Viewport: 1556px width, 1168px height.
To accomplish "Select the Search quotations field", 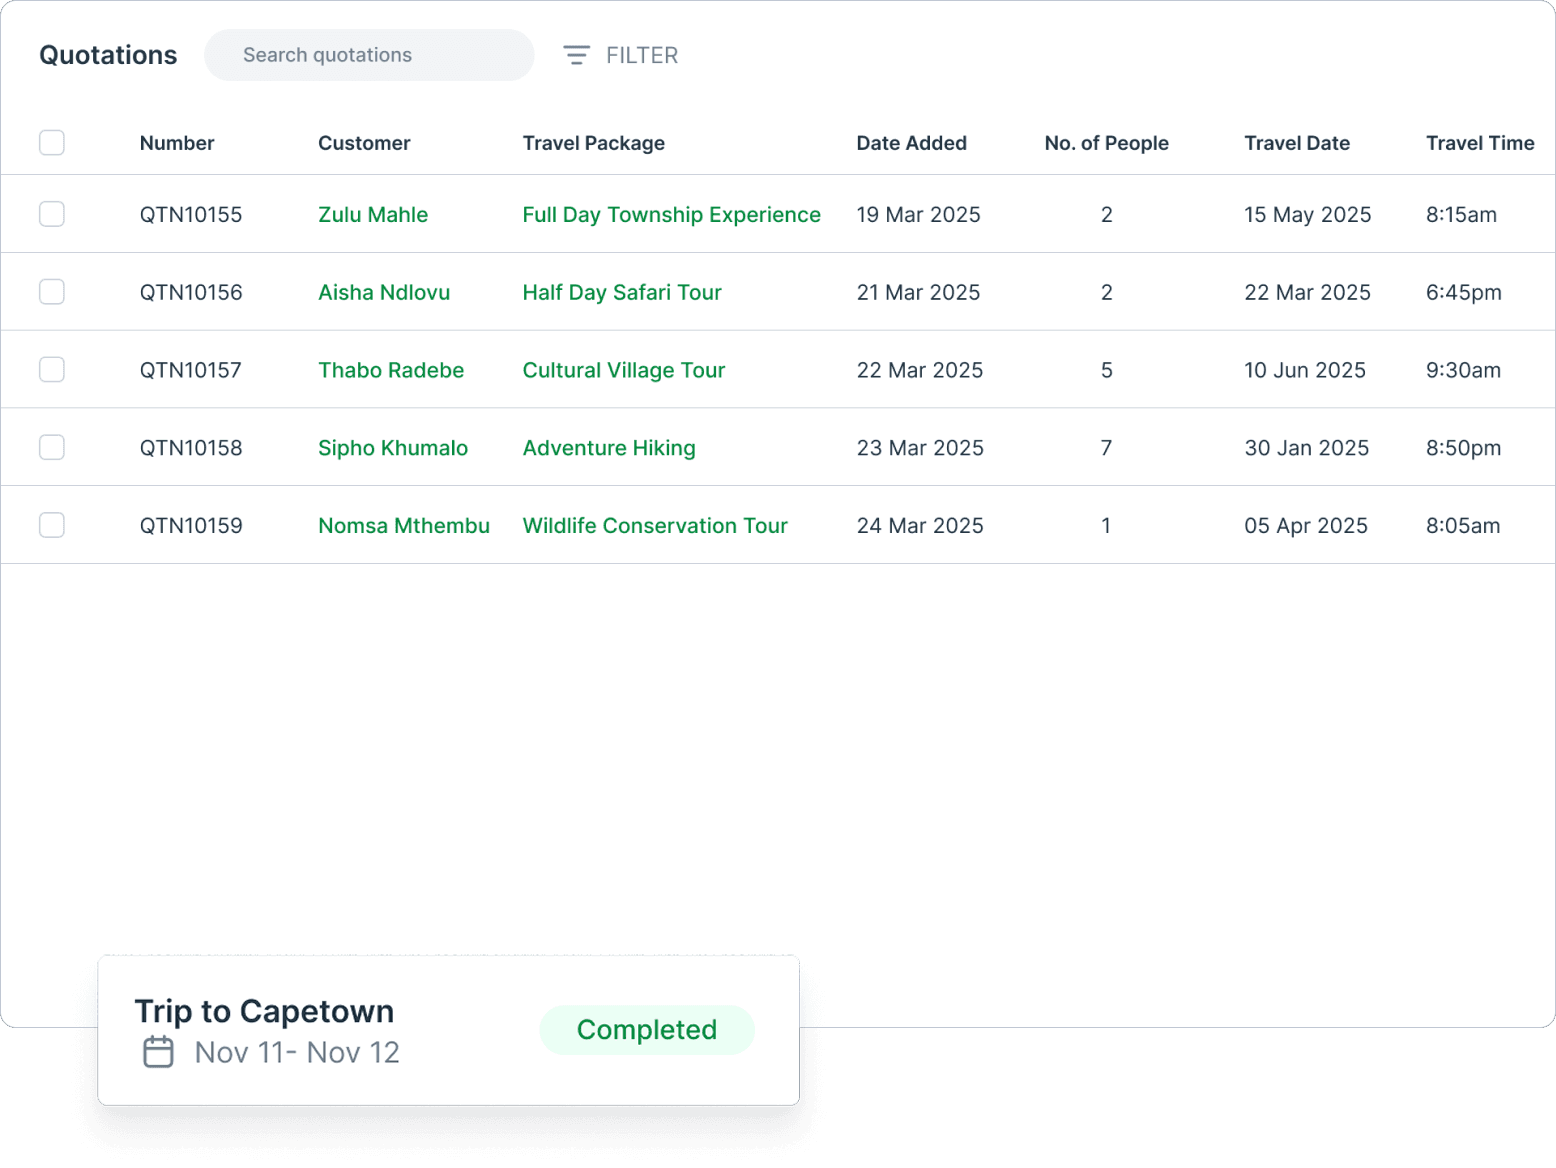I will [368, 55].
